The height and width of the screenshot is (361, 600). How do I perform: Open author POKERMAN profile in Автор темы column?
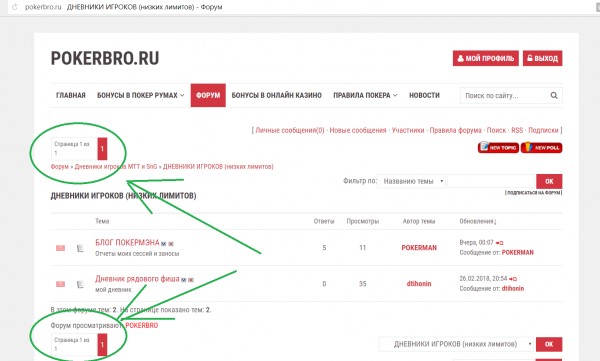419,248
